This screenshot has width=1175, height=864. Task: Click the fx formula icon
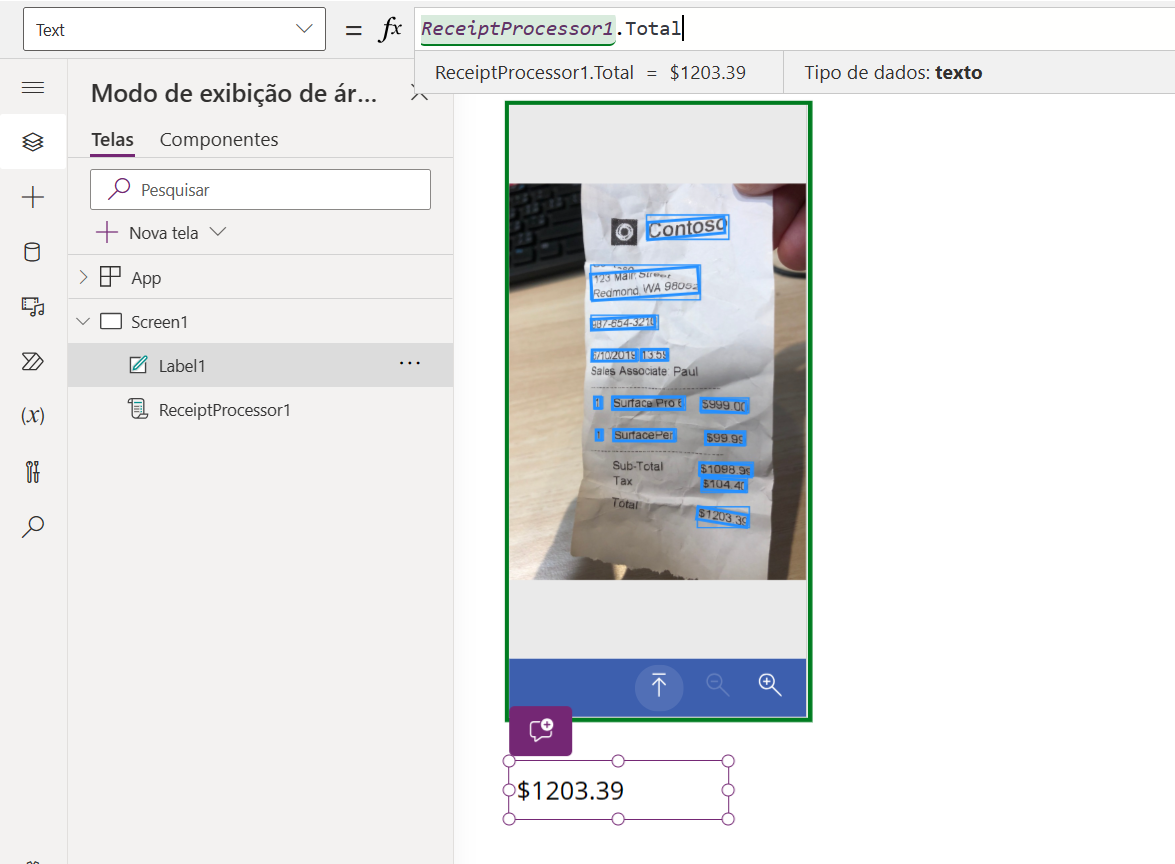coord(390,29)
